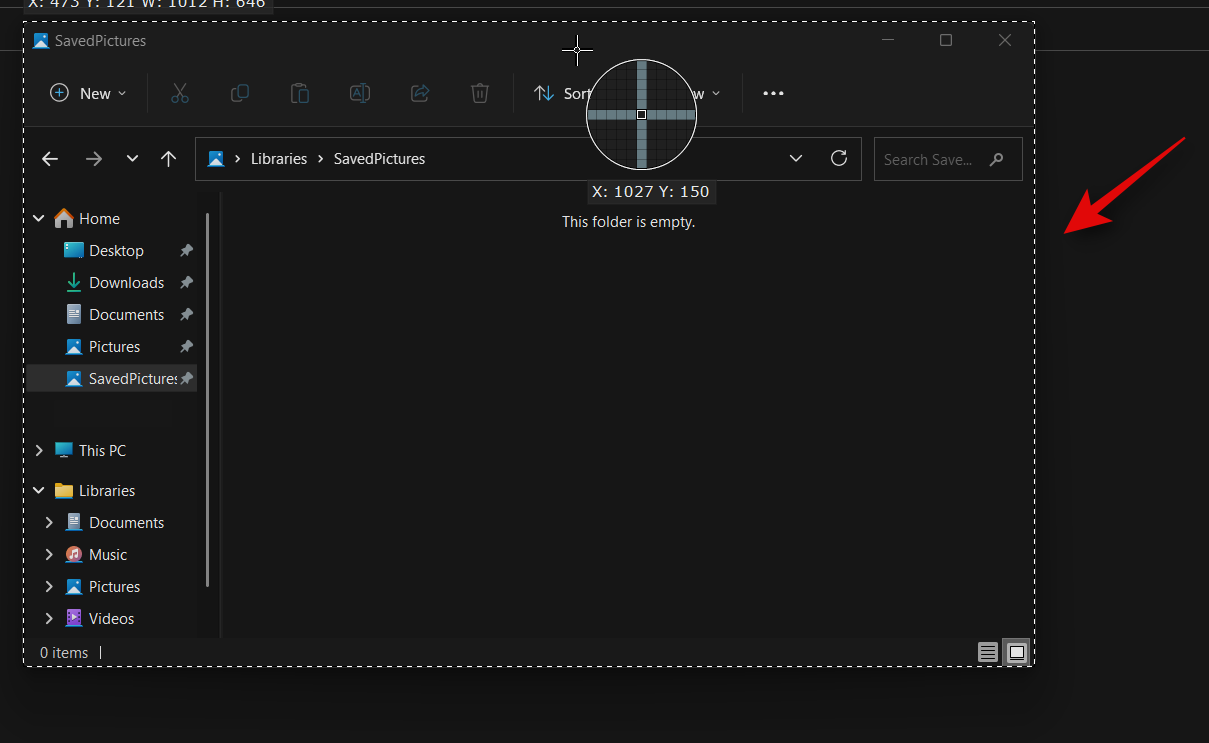Viewport: 1209px width, 743px height.
Task: Open the recent locations dropdown chevron
Action: click(132, 159)
